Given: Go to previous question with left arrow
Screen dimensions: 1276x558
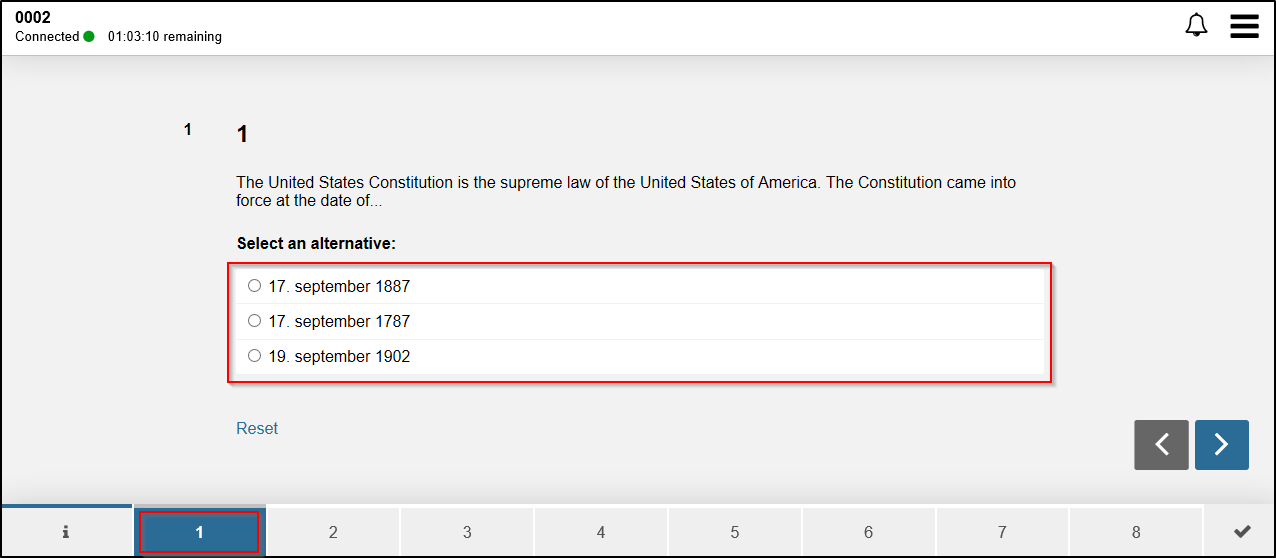Looking at the screenshot, I should 1161,445.
